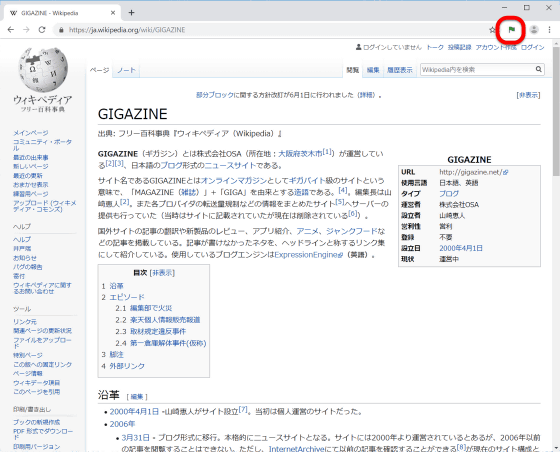Collapse the 目次 with its 非表示 toggle
Screen dimensions: 560x452
[162, 273]
